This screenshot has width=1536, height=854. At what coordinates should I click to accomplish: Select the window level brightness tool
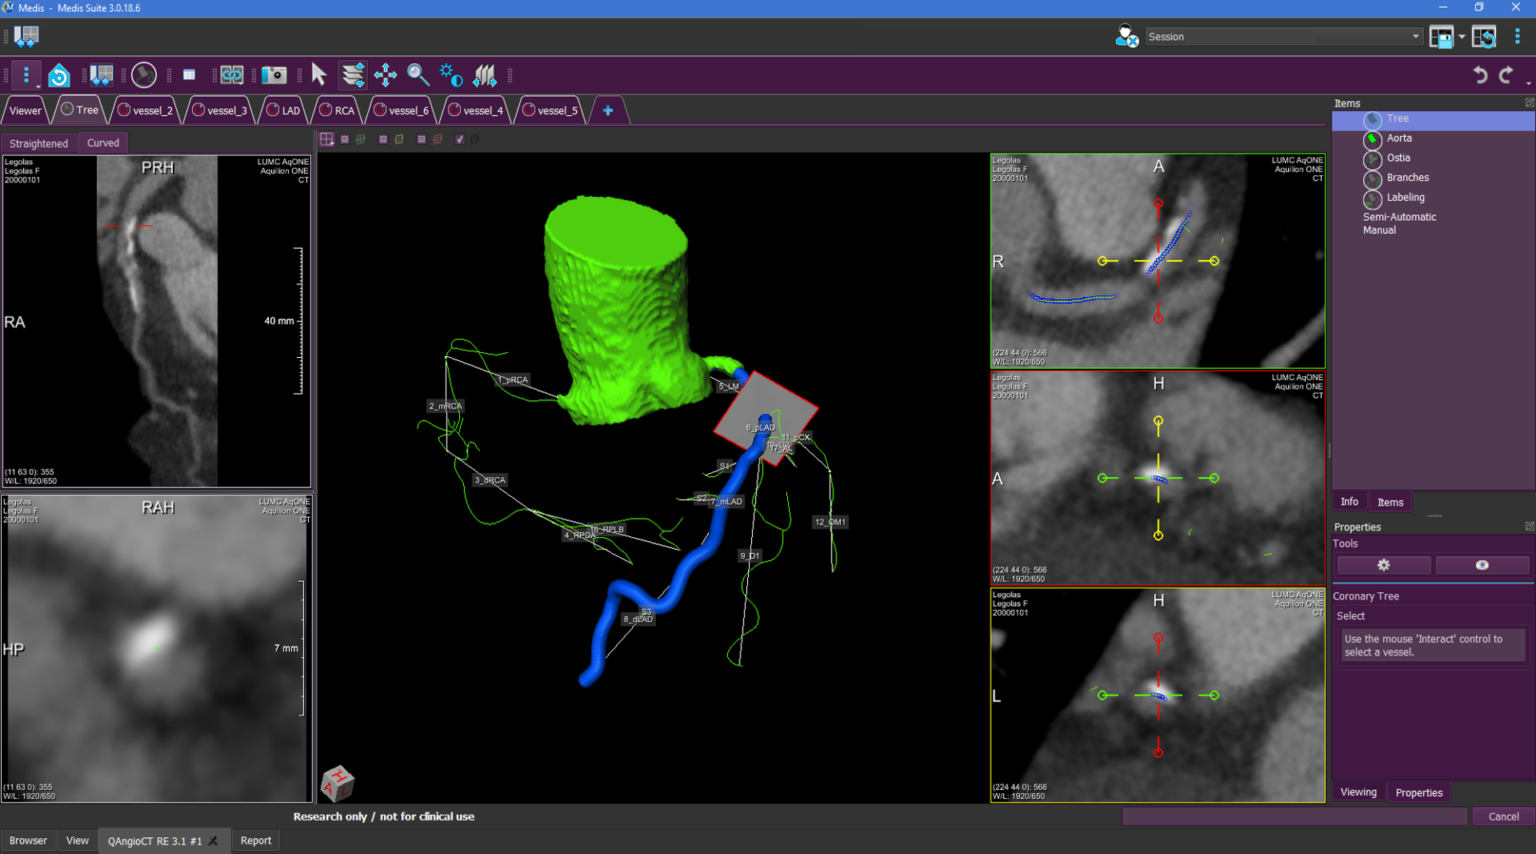[451, 75]
